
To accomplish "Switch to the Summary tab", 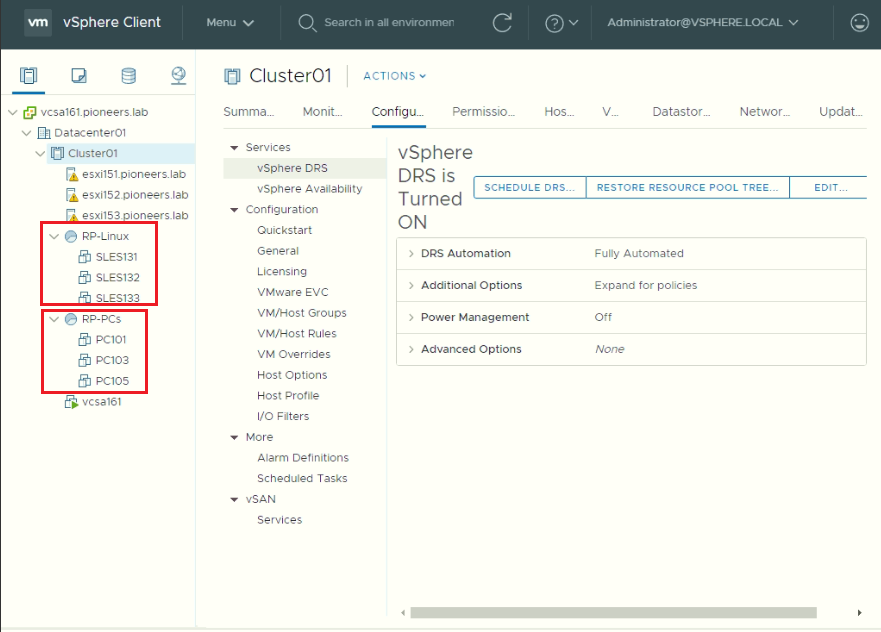I will [x=248, y=112].
